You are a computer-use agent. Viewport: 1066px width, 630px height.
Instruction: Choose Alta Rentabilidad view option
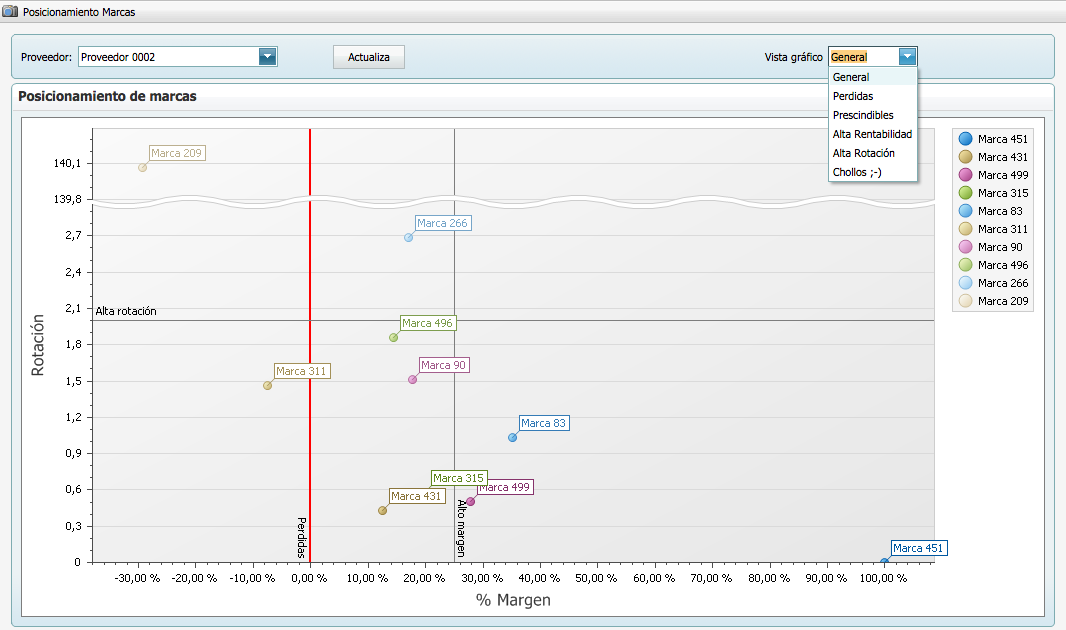click(x=871, y=134)
